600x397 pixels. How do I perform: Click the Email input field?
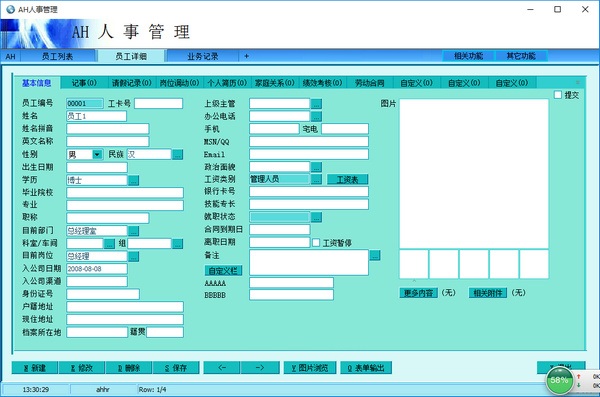point(309,154)
